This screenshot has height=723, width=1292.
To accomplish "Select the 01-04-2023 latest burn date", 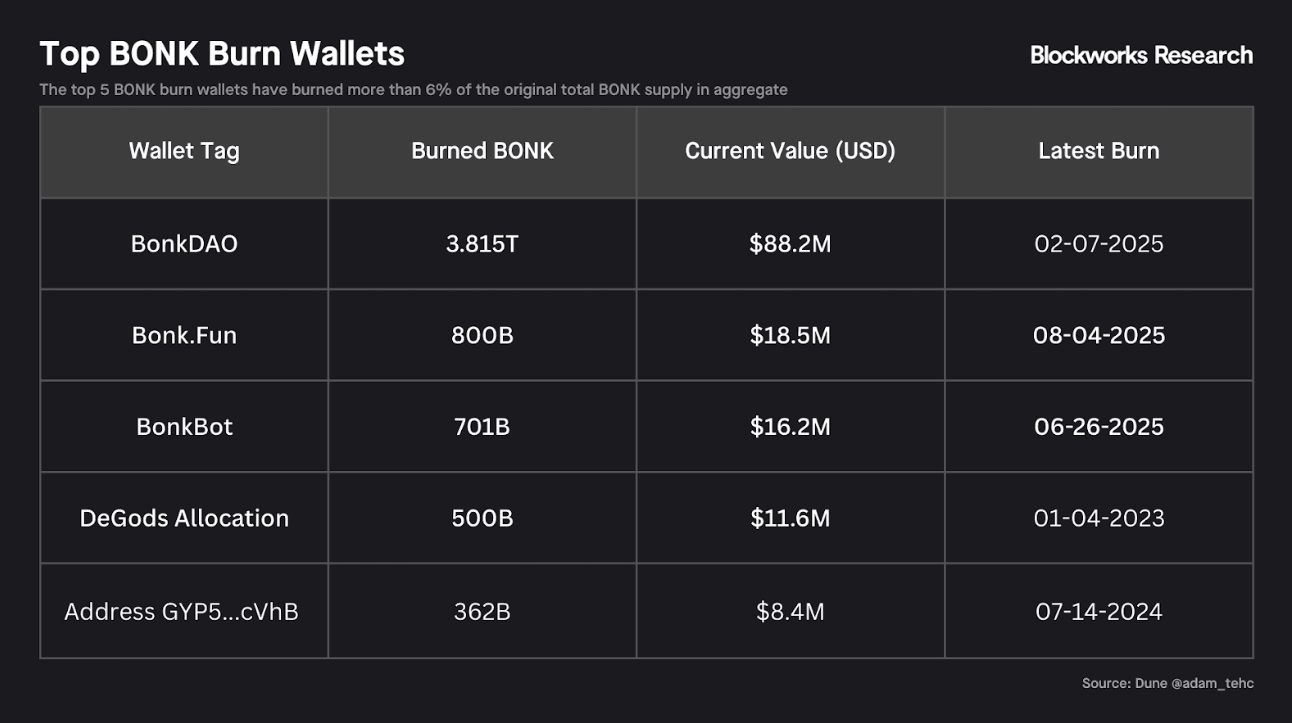I will [x=1098, y=518].
